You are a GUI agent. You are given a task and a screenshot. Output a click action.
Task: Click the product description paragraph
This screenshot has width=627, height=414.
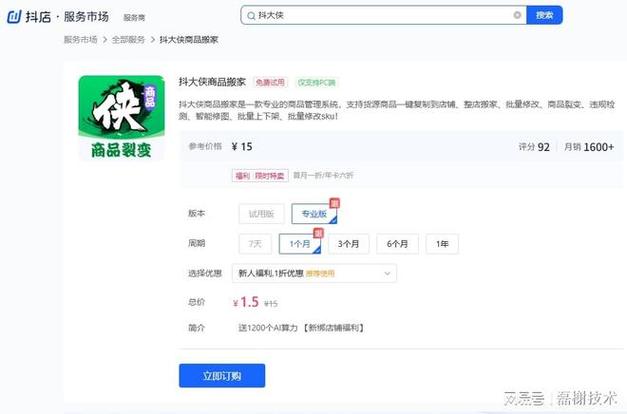396,110
